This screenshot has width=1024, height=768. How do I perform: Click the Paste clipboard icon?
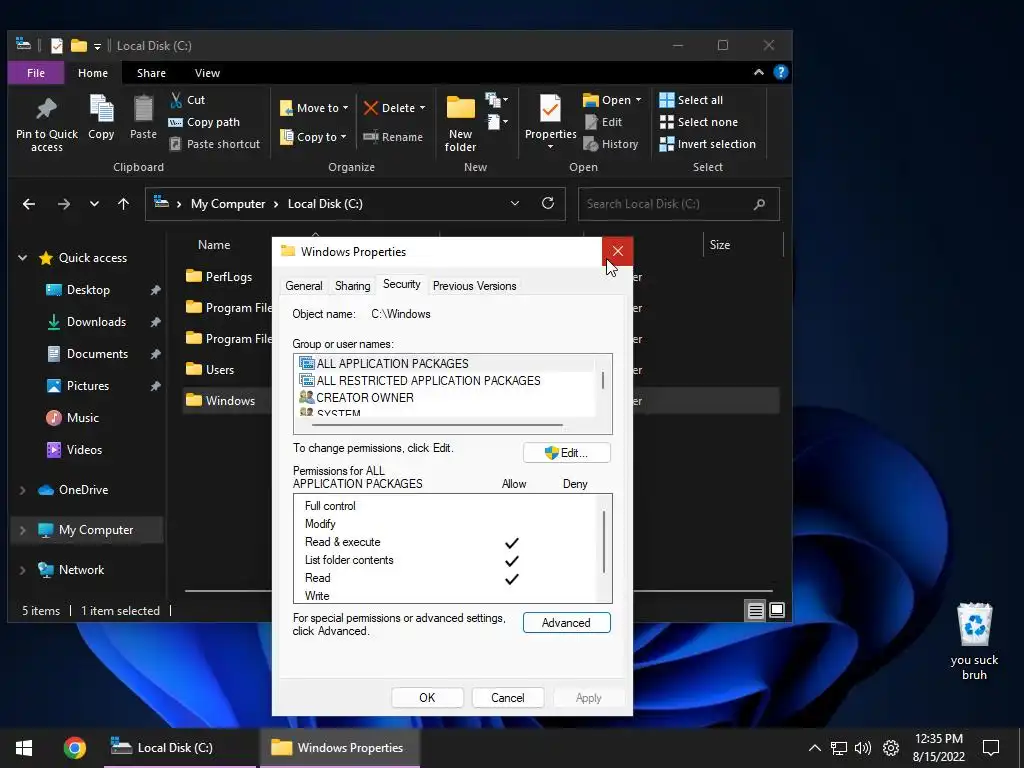[x=143, y=108]
